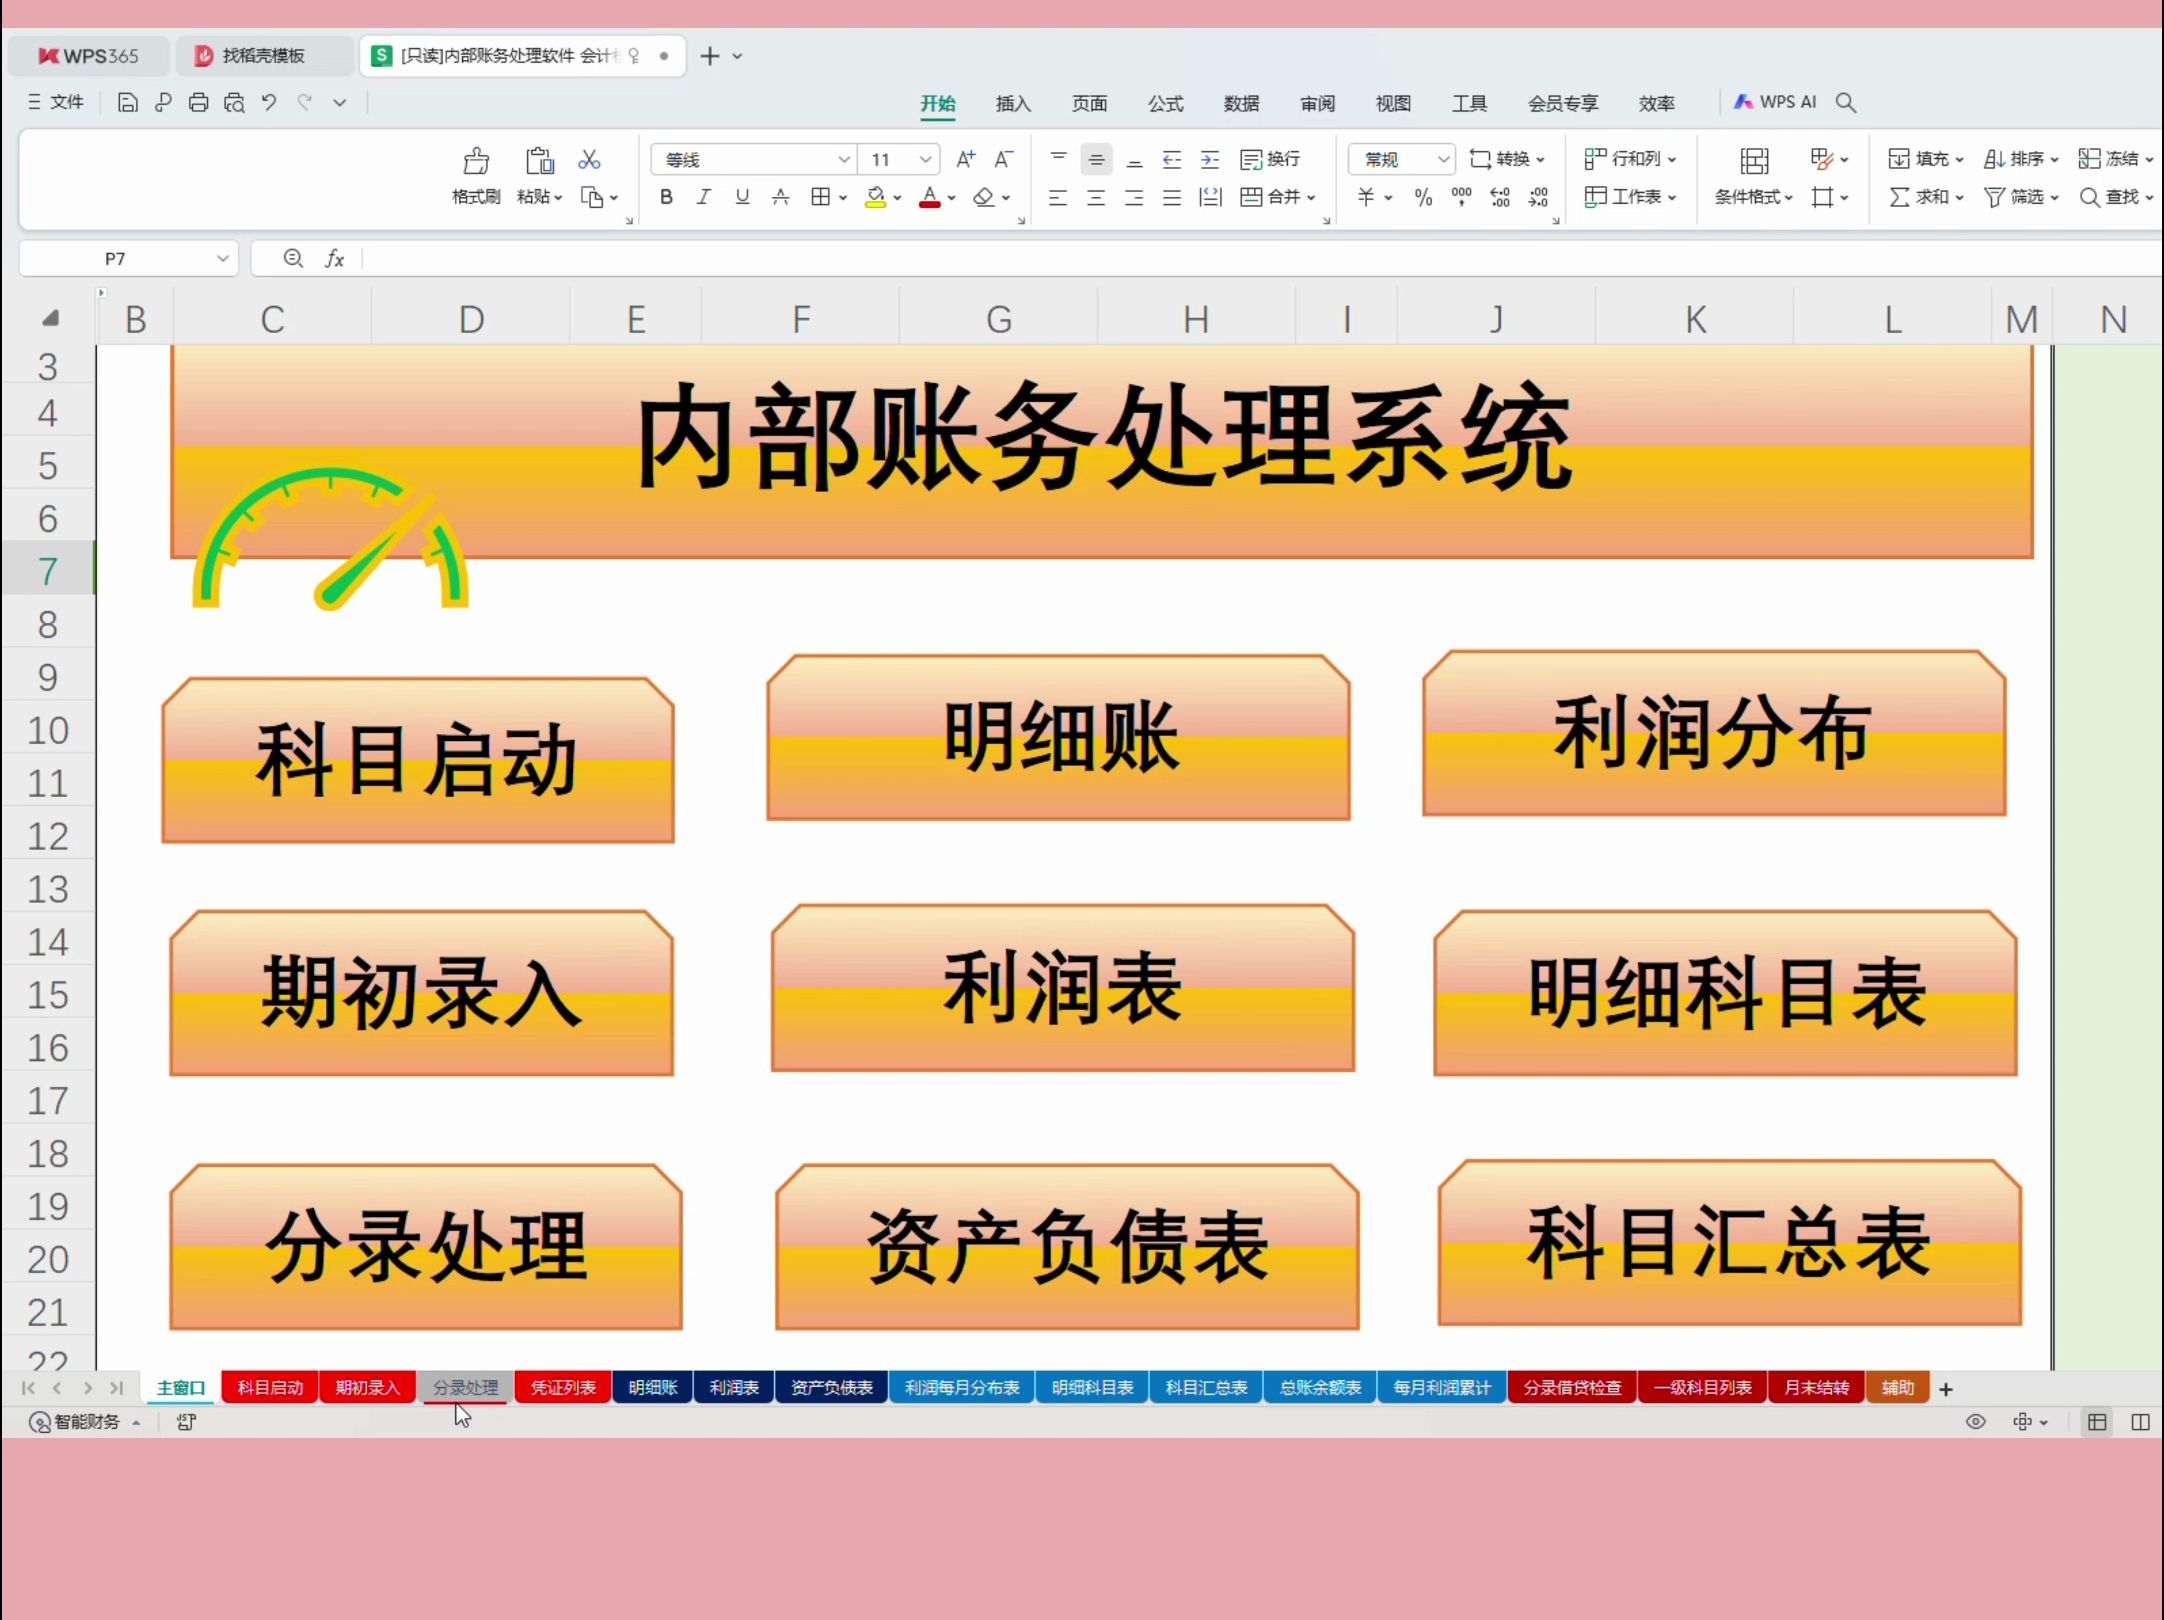2164x1620 pixels.
Task: Click in the formula bar input
Action: pos(1260,258)
